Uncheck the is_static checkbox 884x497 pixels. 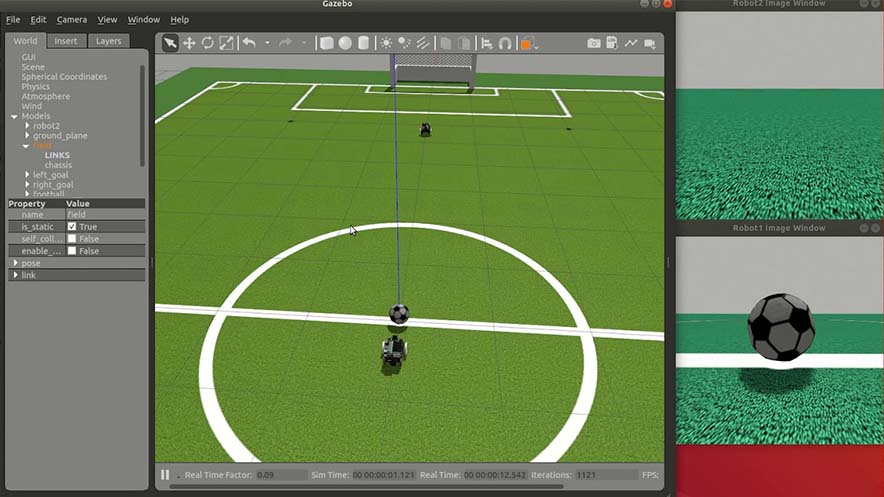(x=72, y=227)
